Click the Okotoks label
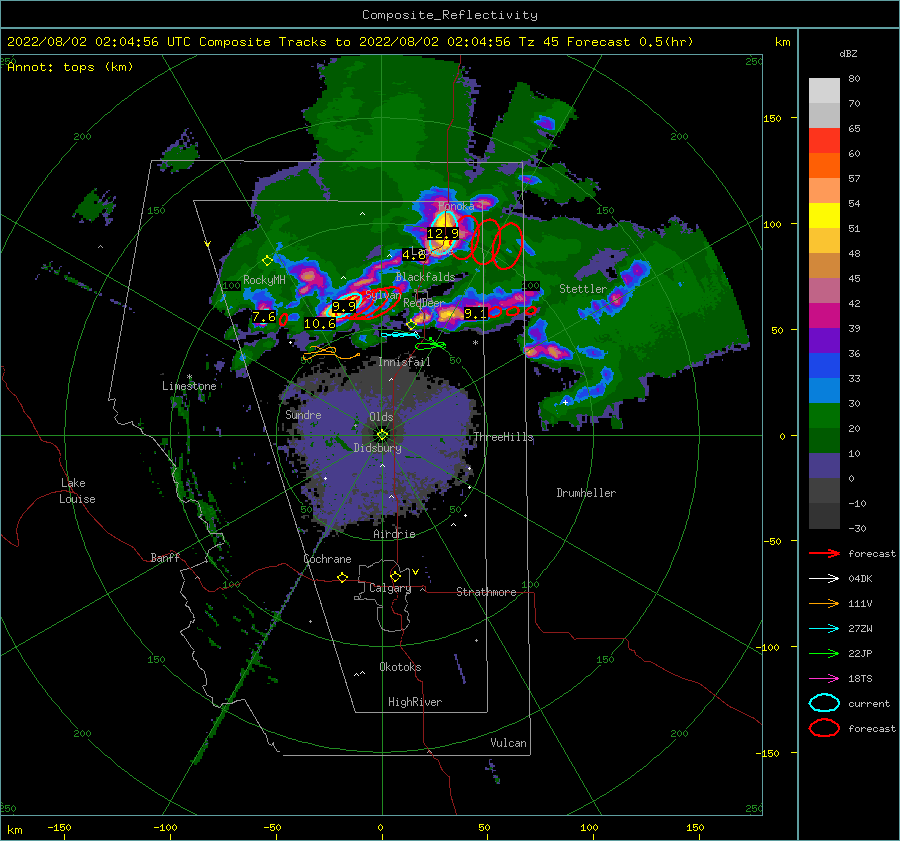Viewport: 900px width, 841px height. click(x=401, y=666)
